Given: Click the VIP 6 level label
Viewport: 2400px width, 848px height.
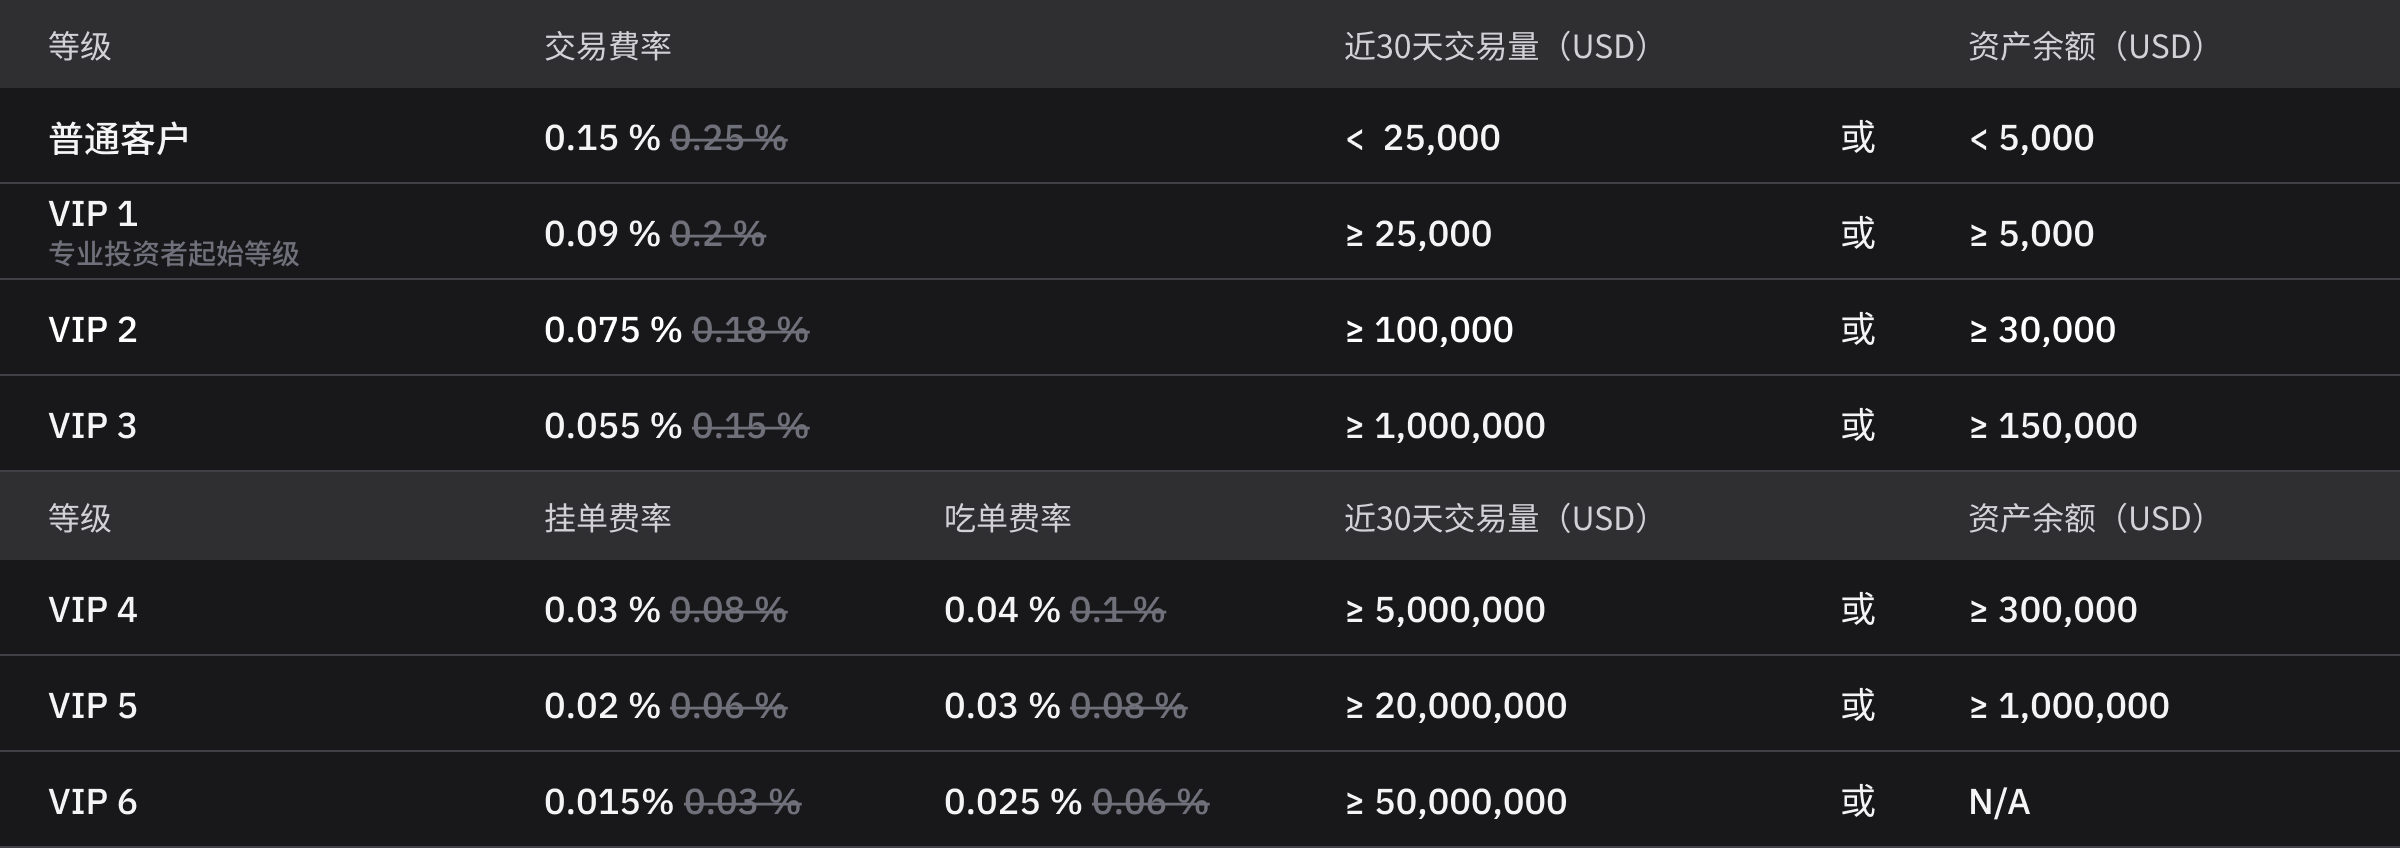Looking at the screenshot, I should pyautogui.click(x=93, y=802).
